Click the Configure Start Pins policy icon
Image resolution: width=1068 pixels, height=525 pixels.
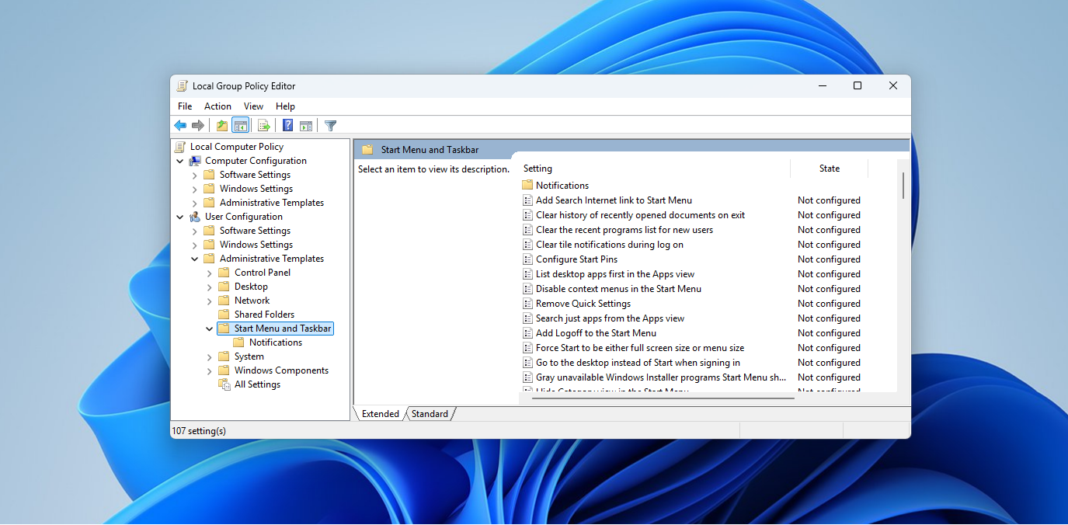(x=527, y=259)
